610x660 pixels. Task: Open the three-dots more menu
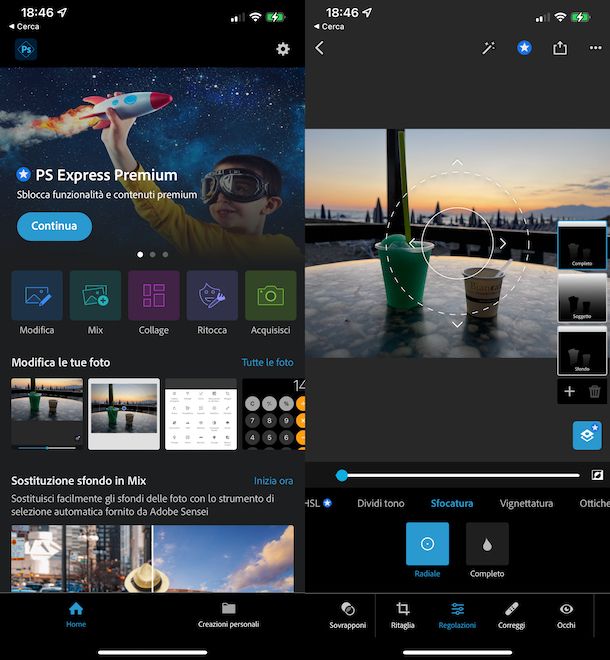point(595,48)
